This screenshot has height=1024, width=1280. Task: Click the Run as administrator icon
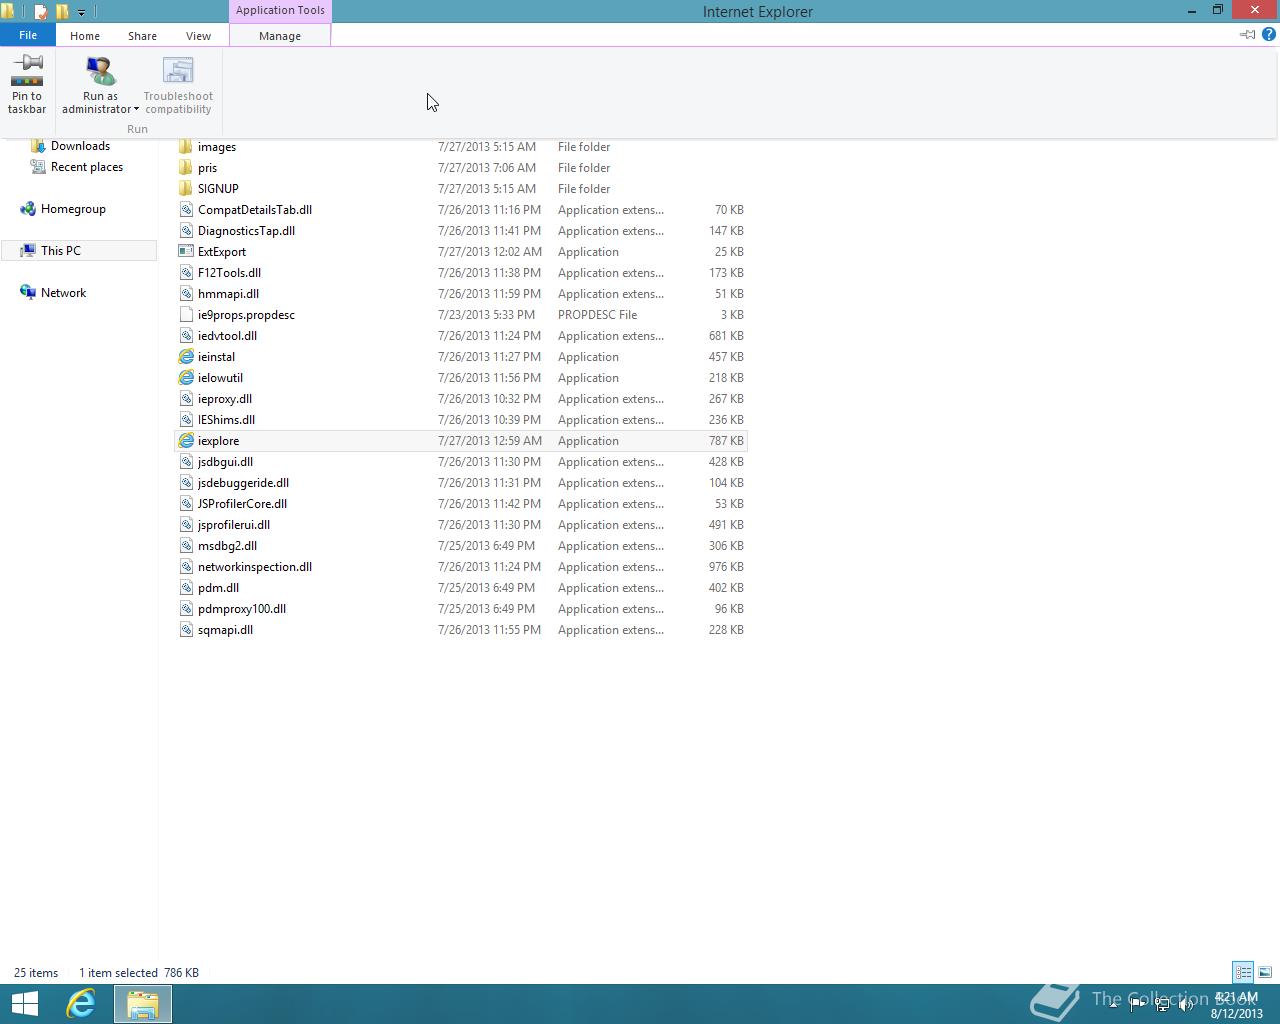tap(100, 72)
